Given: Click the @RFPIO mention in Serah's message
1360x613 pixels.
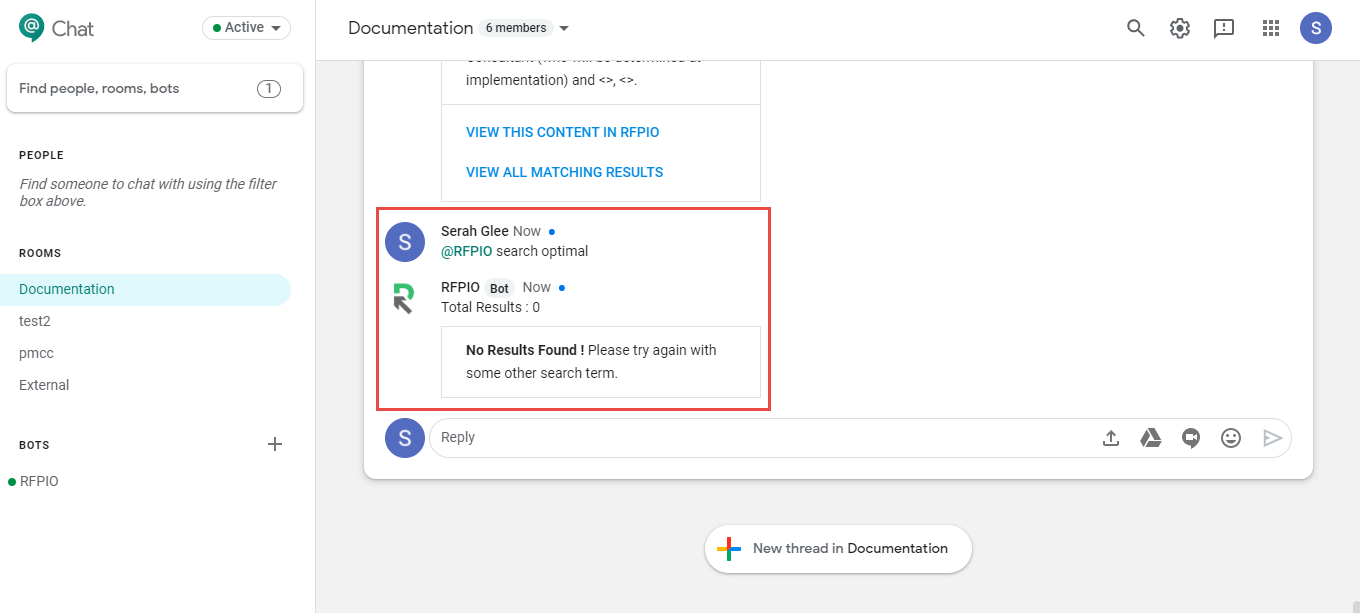Looking at the screenshot, I should click(467, 251).
